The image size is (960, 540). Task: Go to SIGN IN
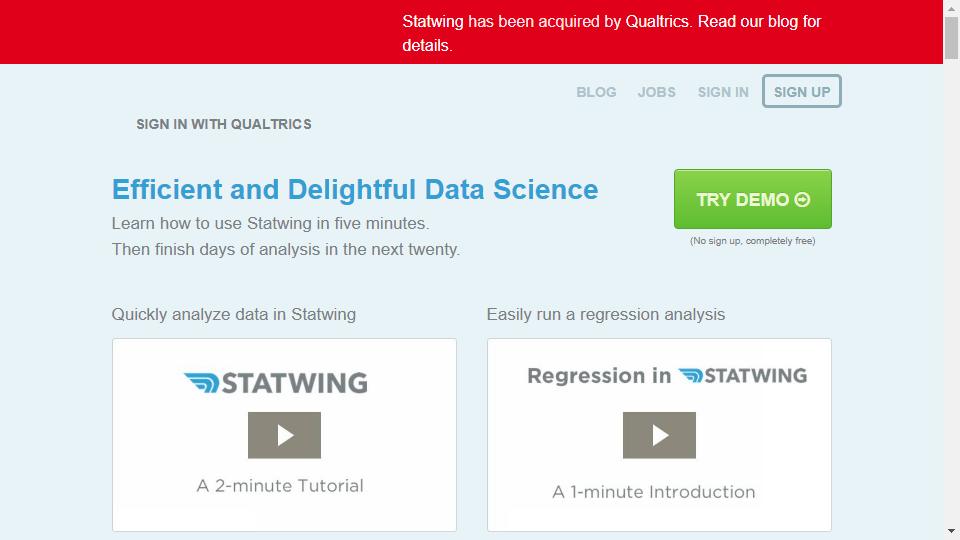click(723, 92)
